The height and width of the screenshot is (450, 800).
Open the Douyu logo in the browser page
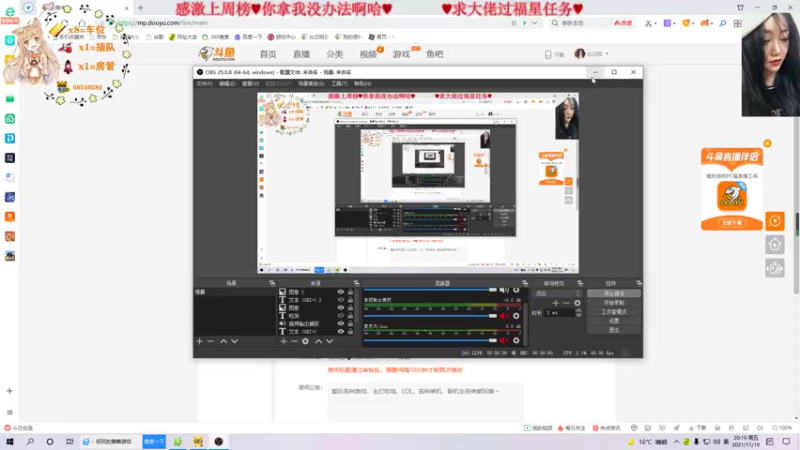pos(217,54)
